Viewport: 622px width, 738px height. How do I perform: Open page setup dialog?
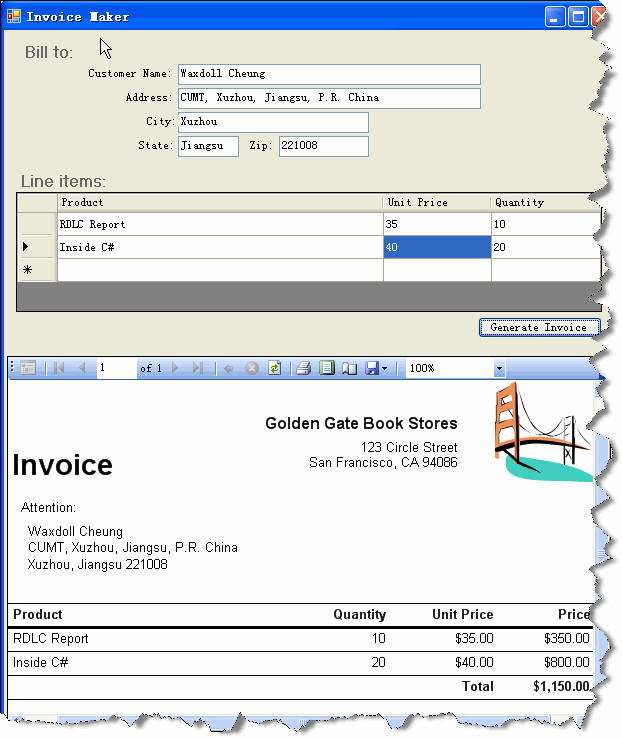coord(349,369)
